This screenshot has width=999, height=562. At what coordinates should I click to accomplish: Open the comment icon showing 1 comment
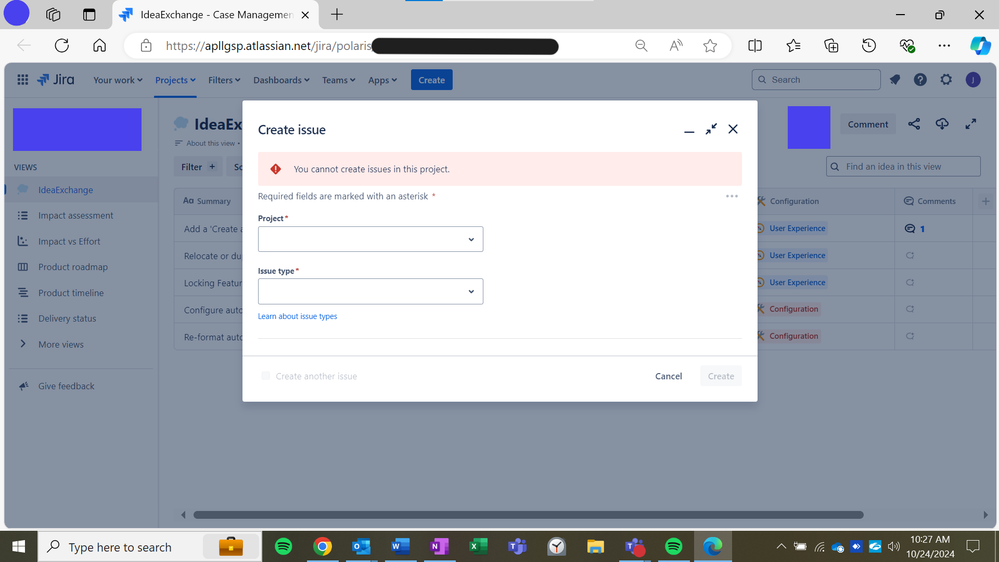point(914,229)
